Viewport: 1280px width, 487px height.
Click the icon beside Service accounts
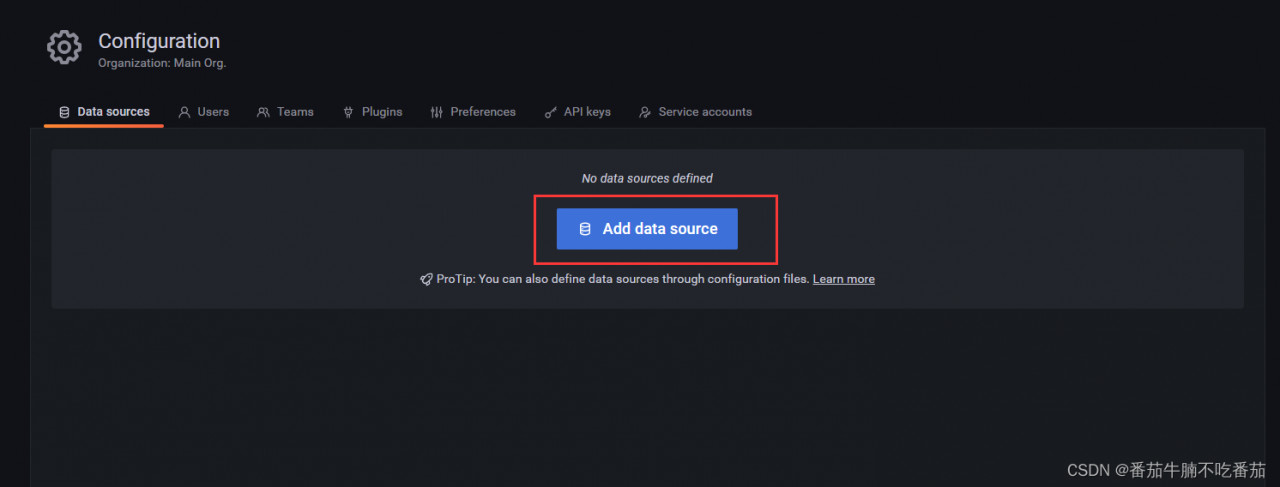pyautogui.click(x=645, y=112)
